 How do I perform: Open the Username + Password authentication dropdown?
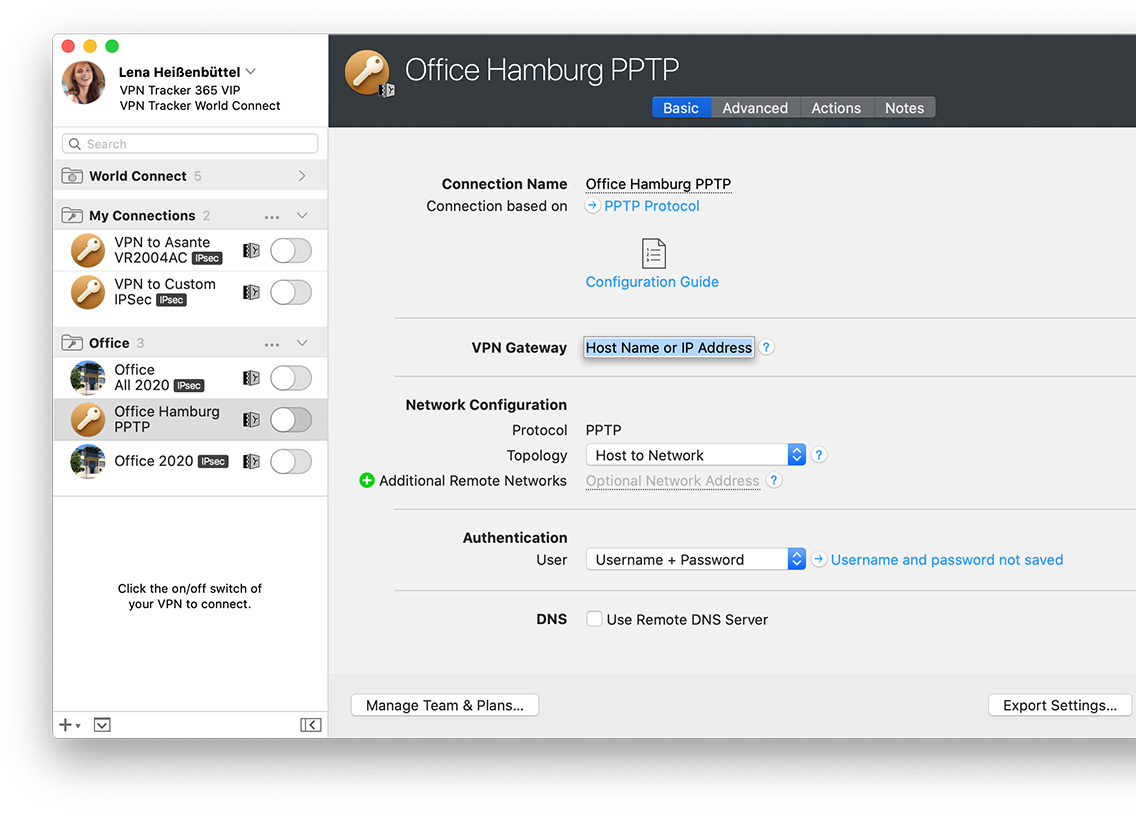pos(695,560)
